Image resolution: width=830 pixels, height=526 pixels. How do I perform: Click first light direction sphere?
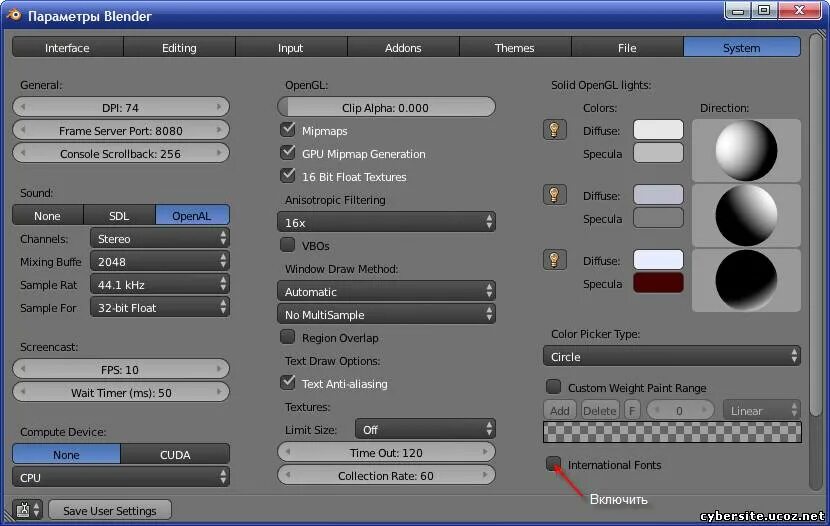click(x=746, y=150)
